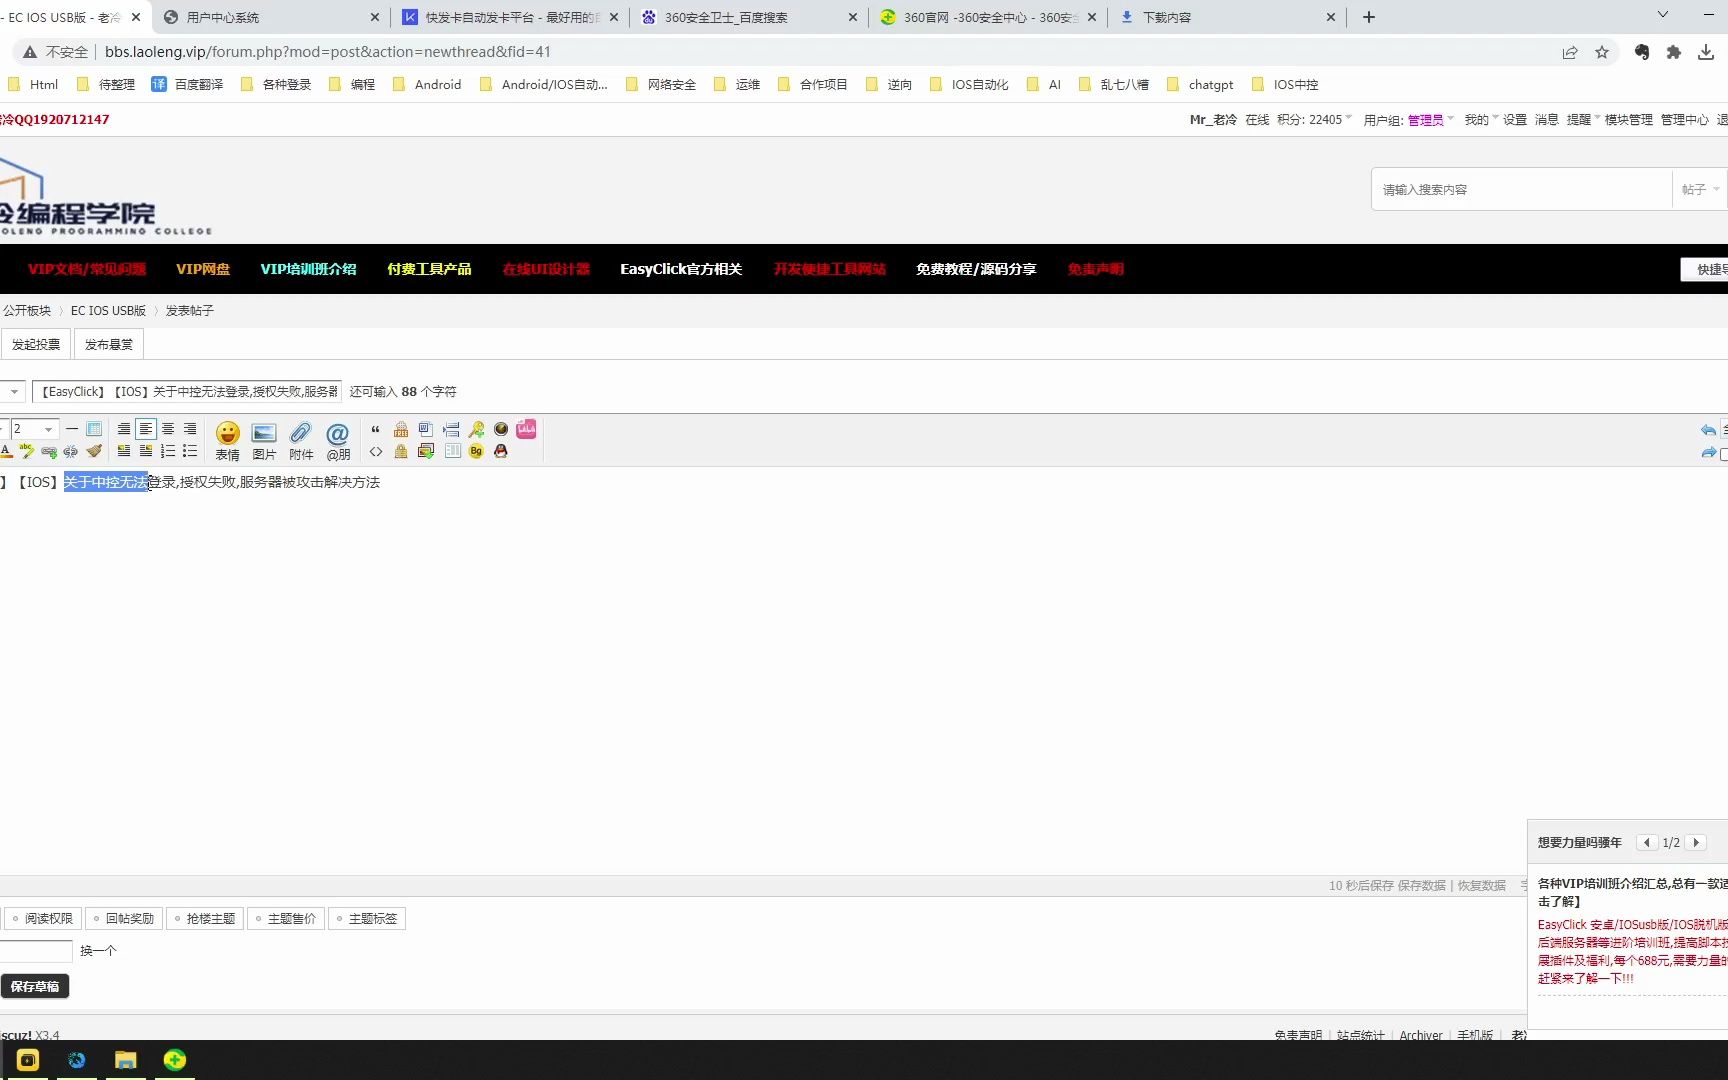Set background color with Bg icon
This screenshot has height=1080, width=1728.
(475, 451)
